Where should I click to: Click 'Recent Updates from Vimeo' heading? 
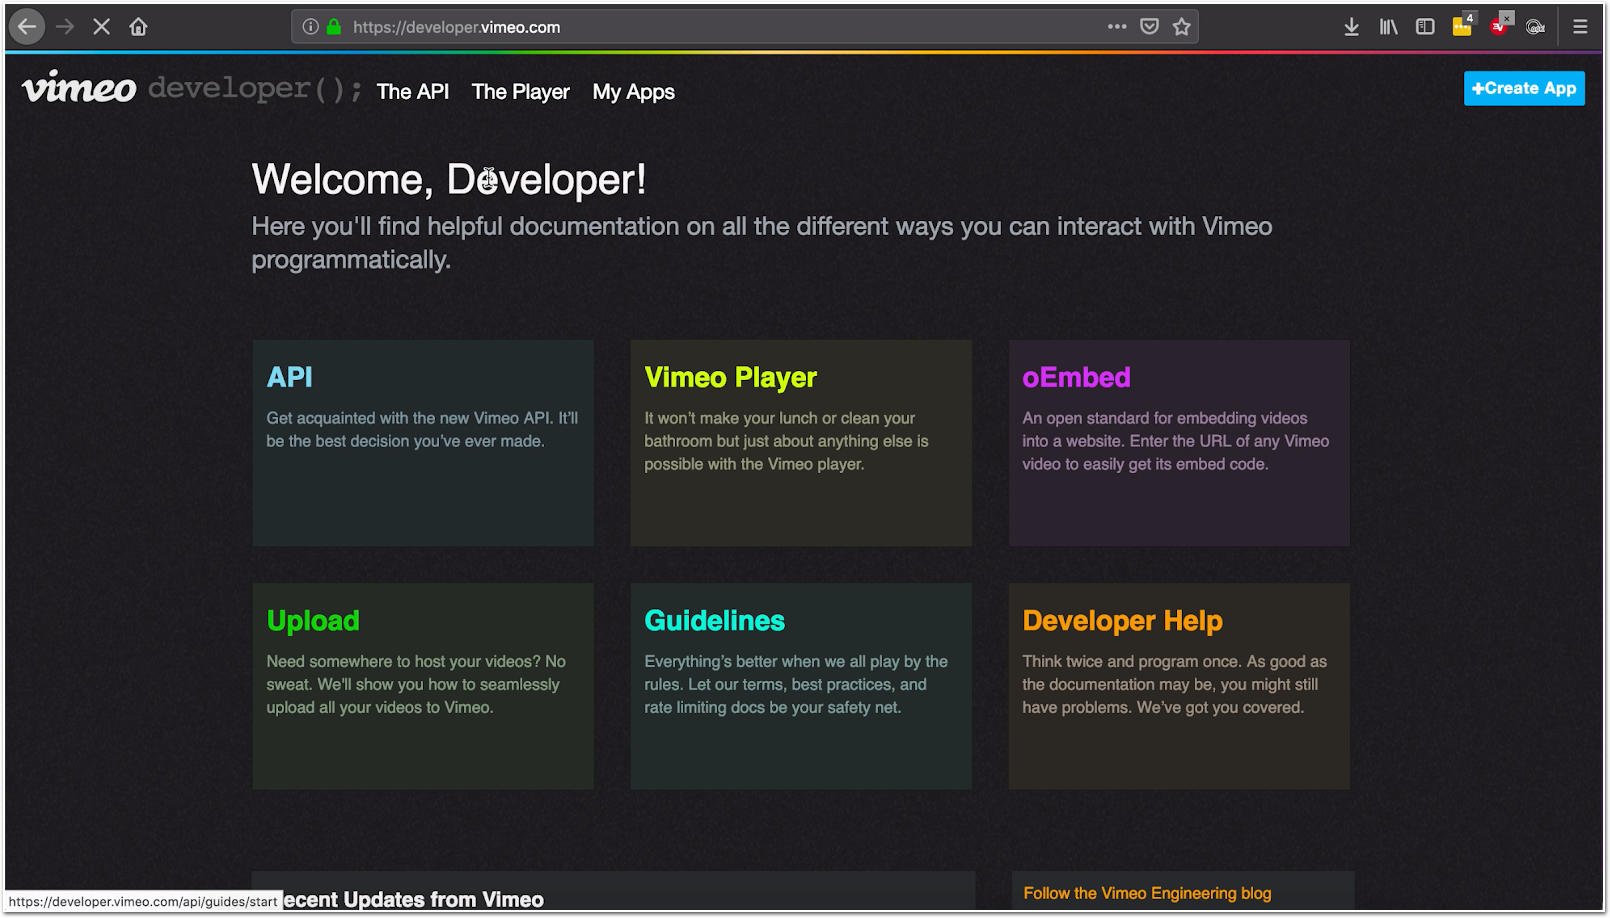pyautogui.click(x=413, y=899)
